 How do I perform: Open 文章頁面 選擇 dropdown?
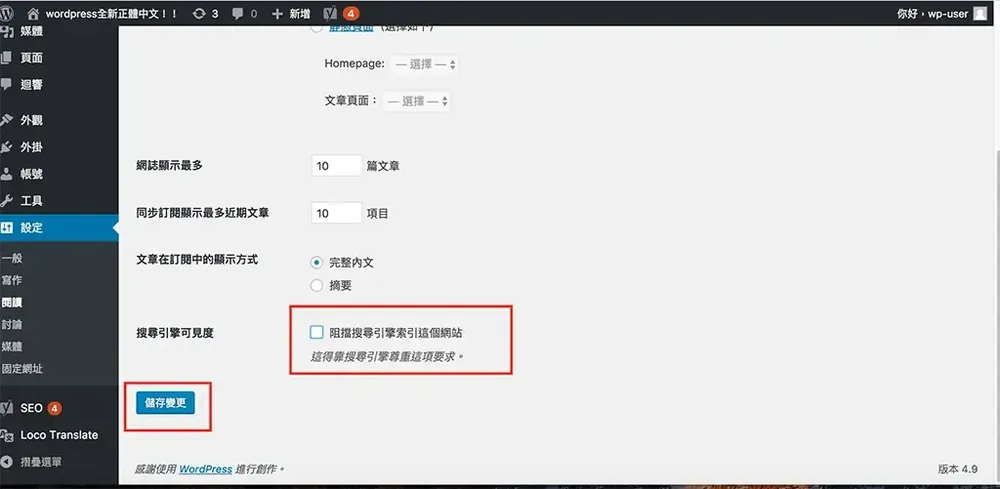(416, 101)
